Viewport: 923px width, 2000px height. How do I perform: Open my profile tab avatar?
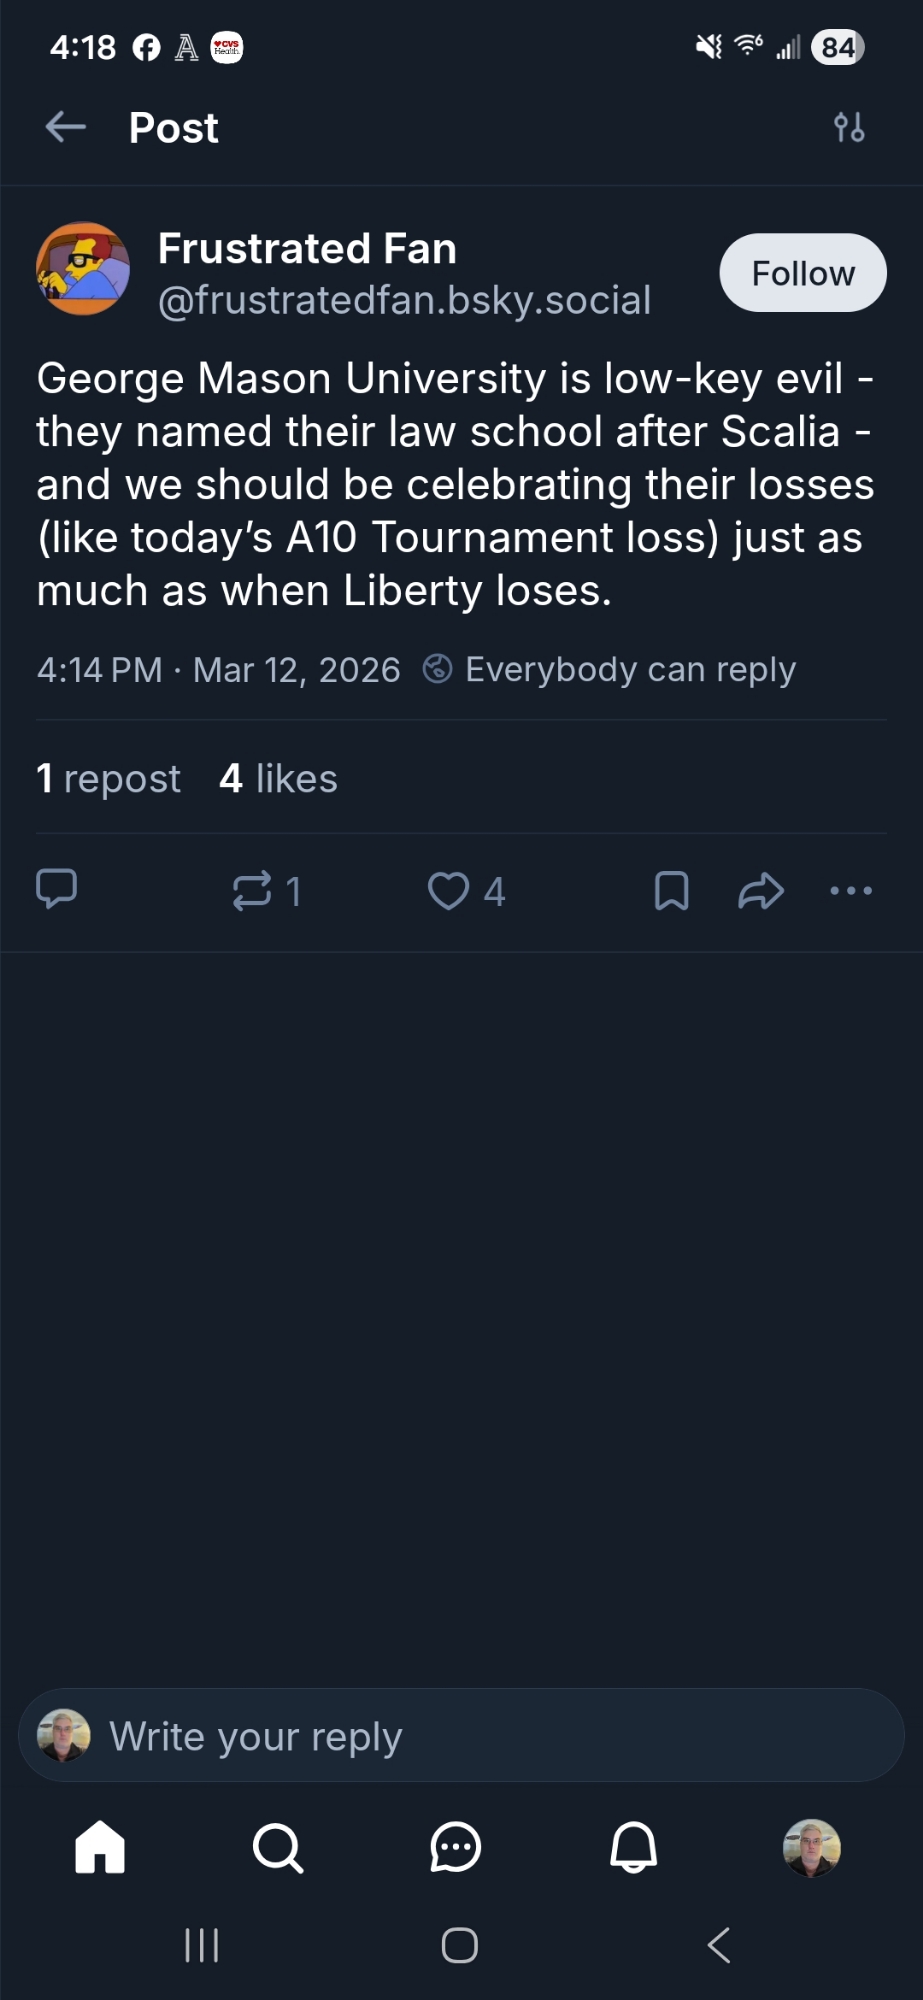(x=811, y=1847)
